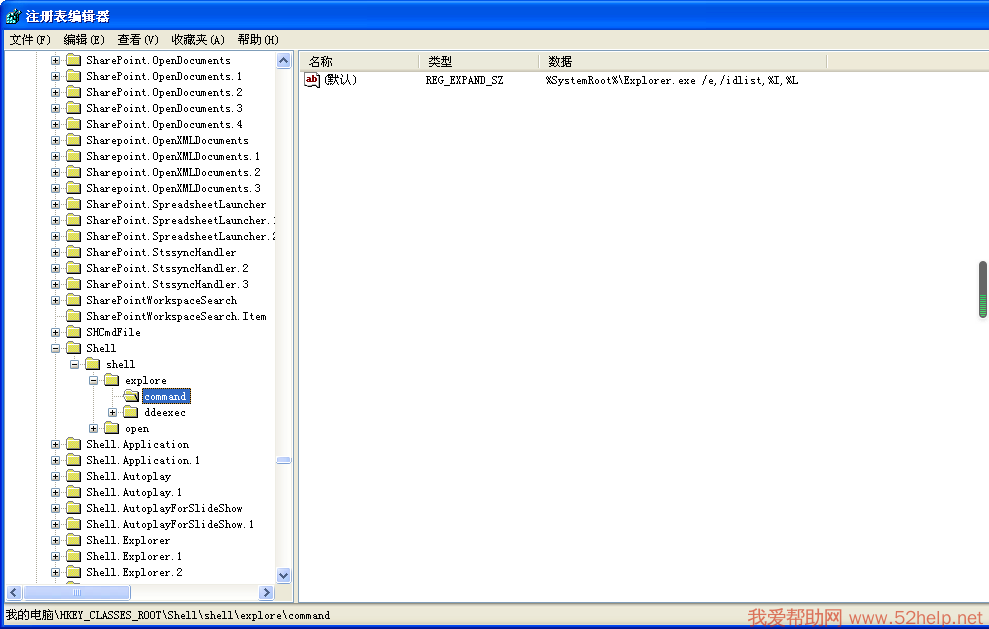Click the open command folder icon
Screen dimensions: 989x629
click(131, 396)
